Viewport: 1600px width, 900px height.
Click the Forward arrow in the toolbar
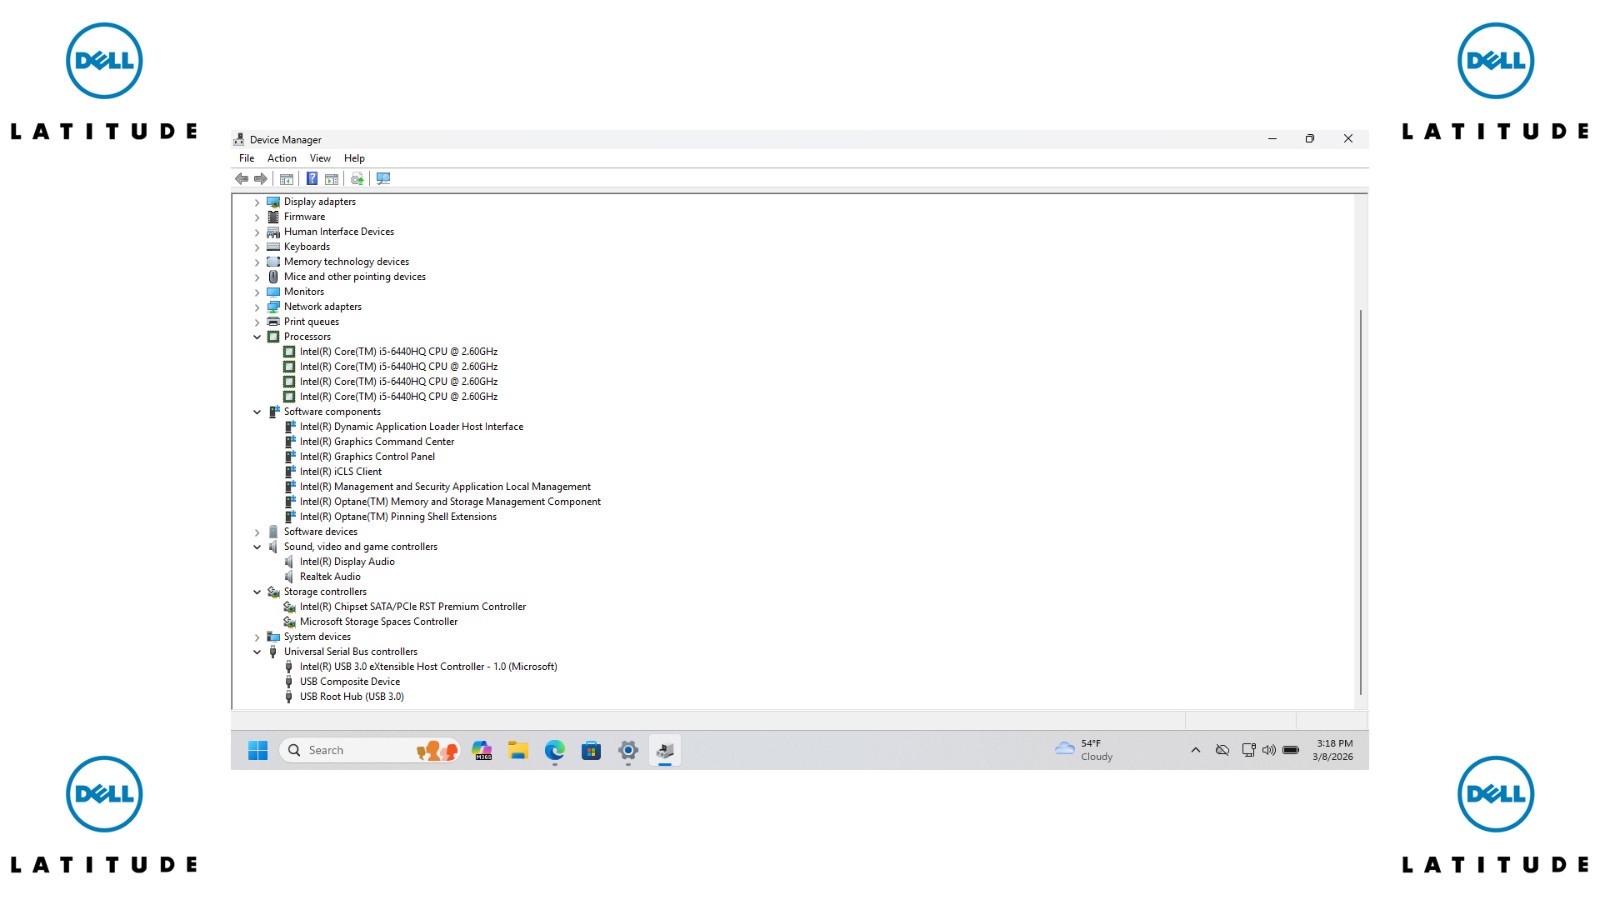261,179
